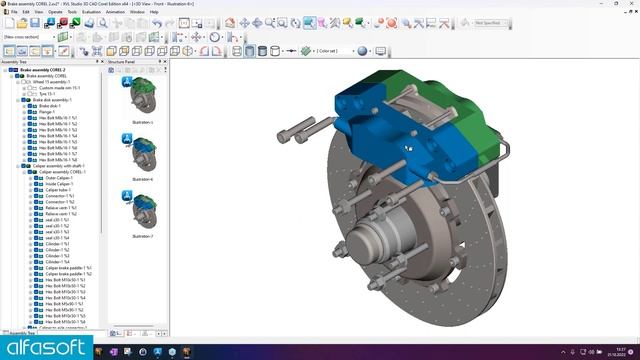Open the File menu
This screenshot has width=640, height=360.
coord(14,12)
